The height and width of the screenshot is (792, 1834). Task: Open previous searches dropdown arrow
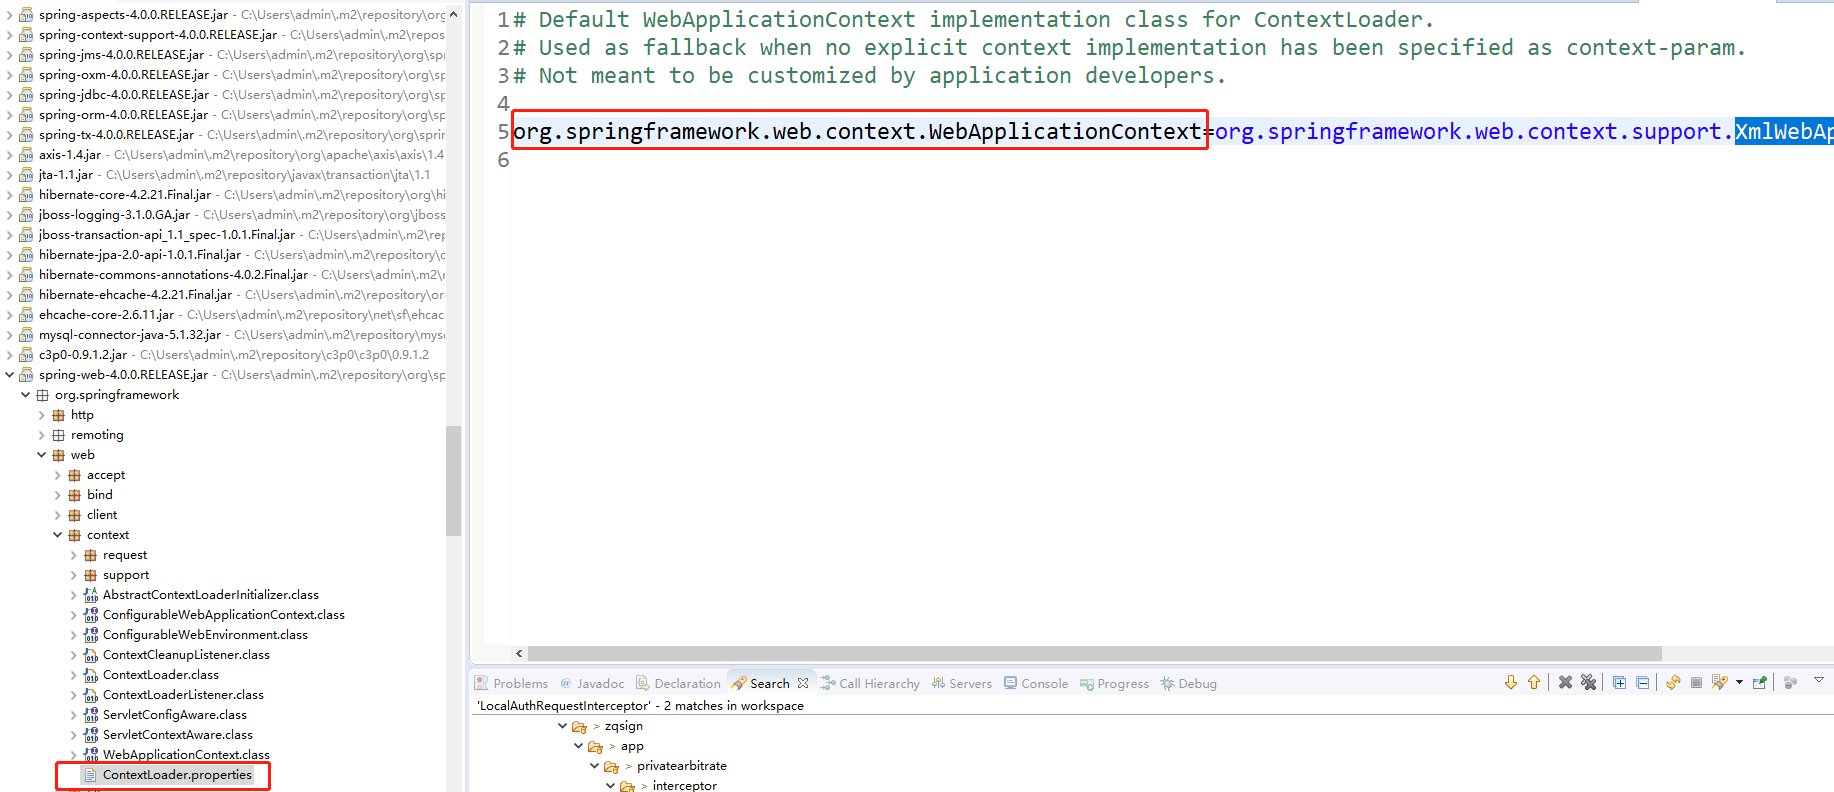(1739, 683)
